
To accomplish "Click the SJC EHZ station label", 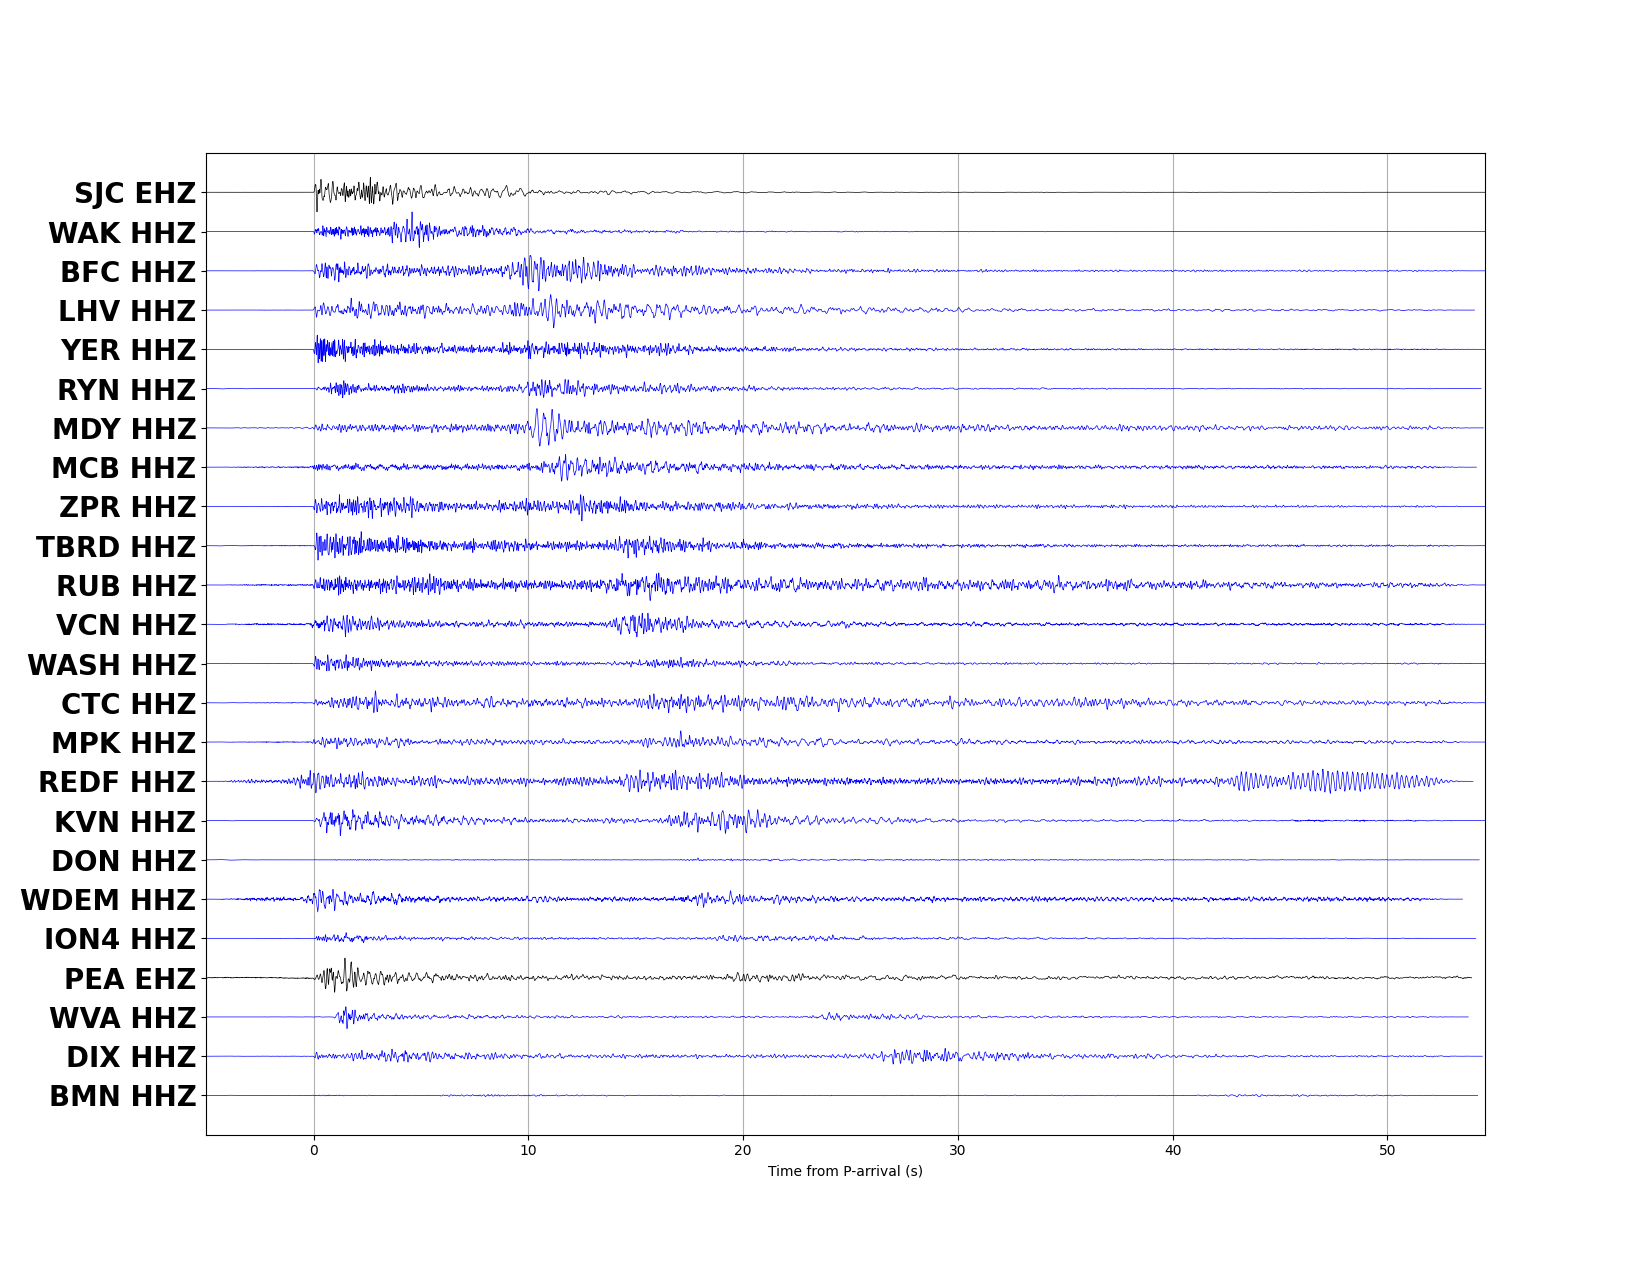I will click(x=135, y=194).
